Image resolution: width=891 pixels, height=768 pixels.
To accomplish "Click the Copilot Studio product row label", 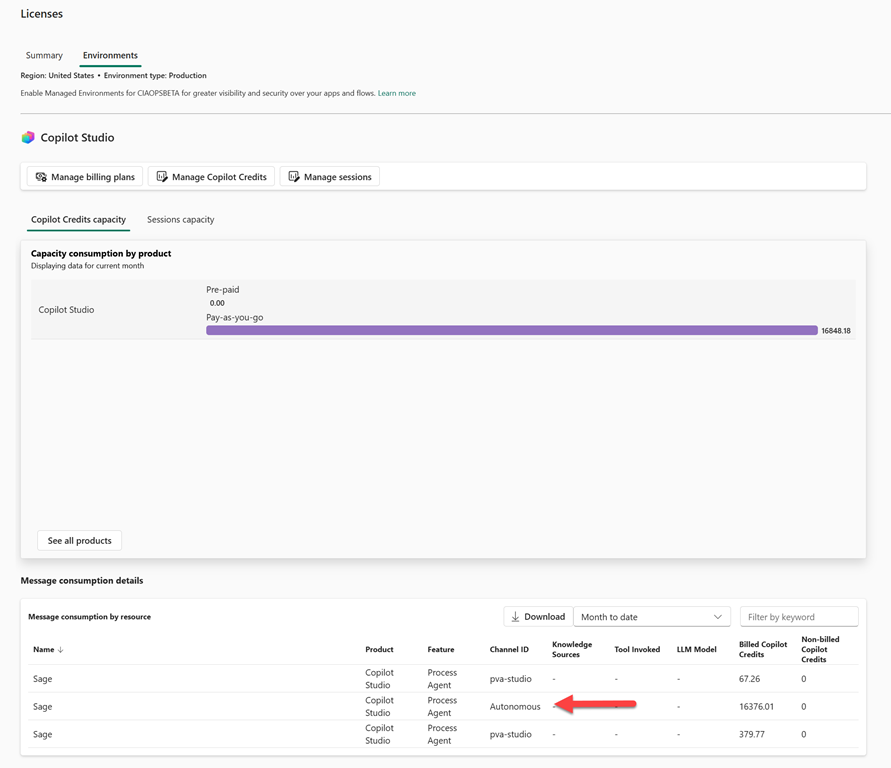I will click(66, 310).
